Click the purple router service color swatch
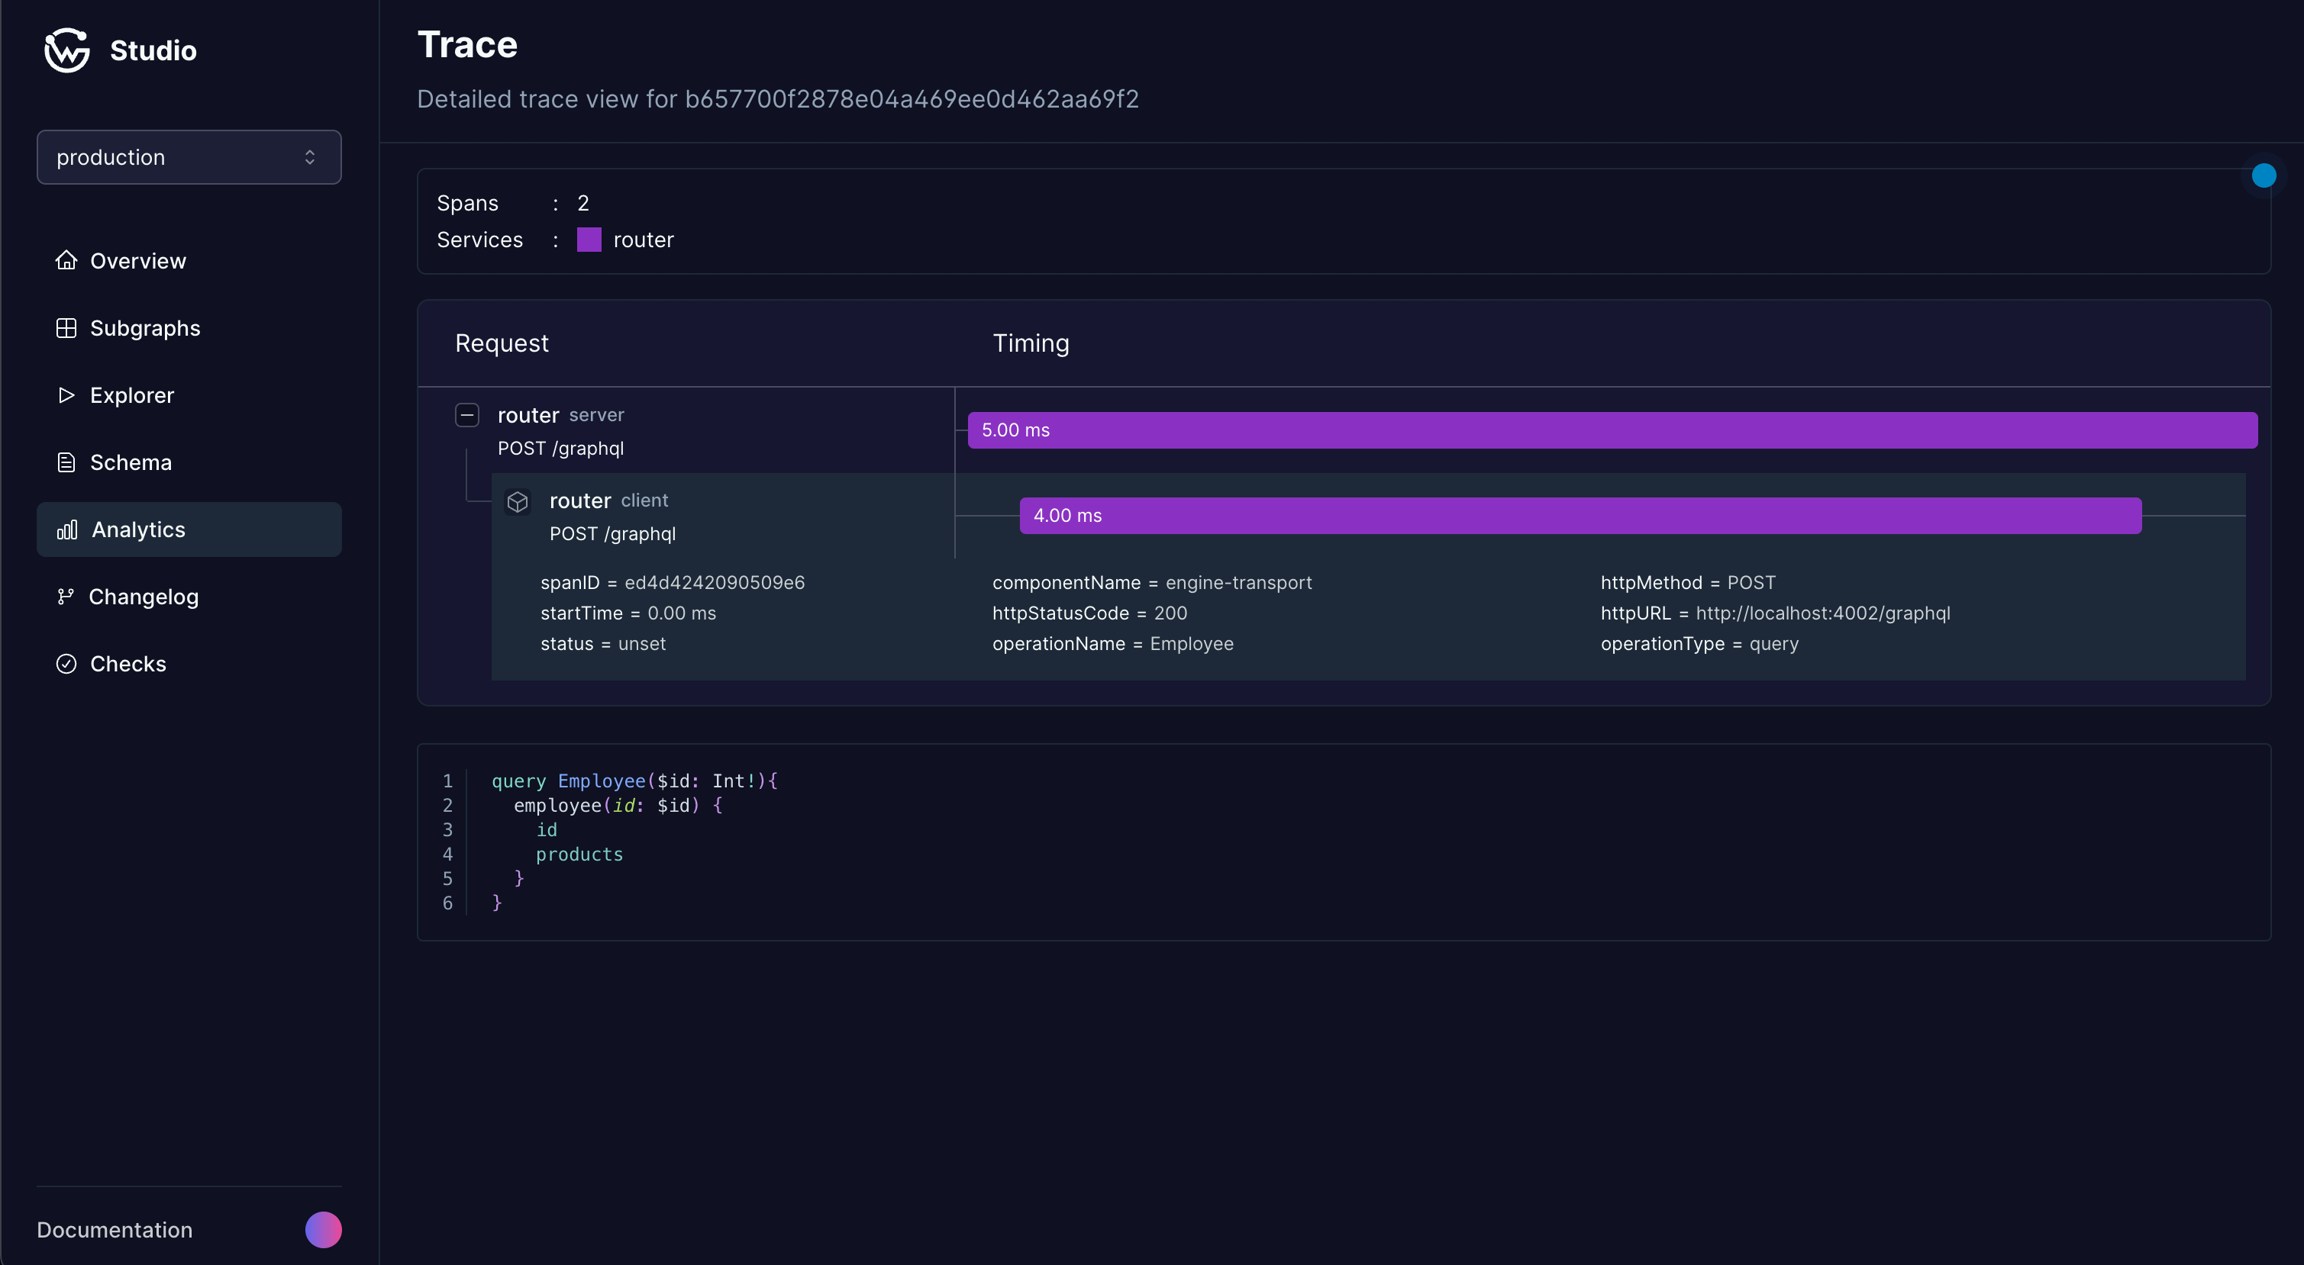 589,239
